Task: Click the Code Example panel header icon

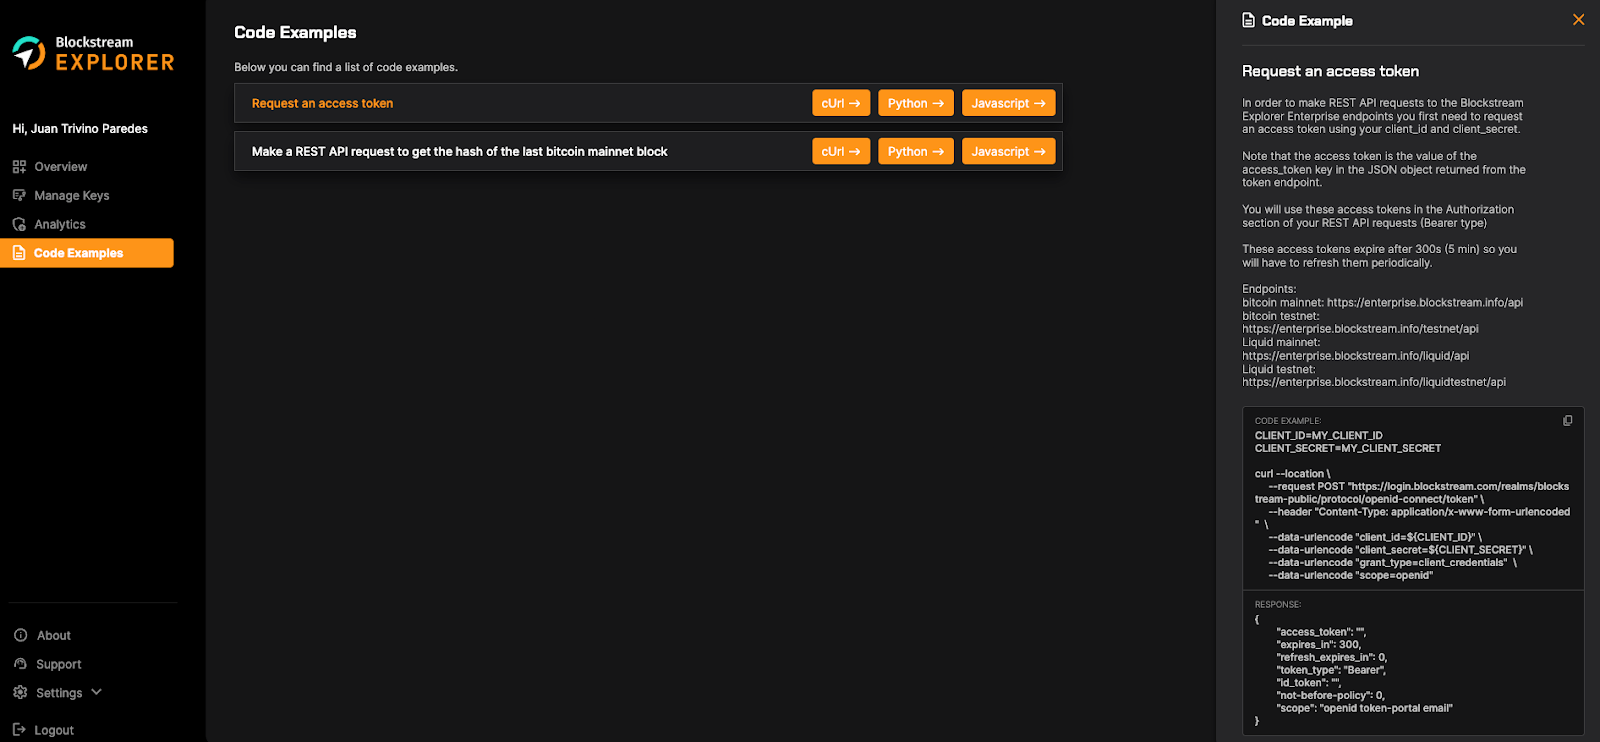Action: coord(1248,20)
